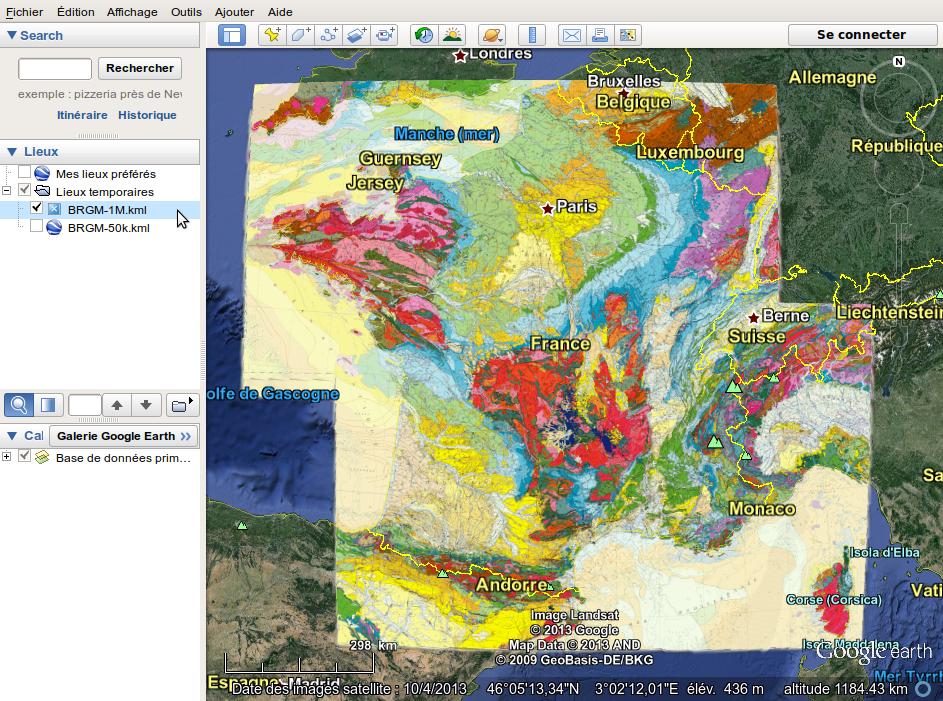
Task: View the current map in Google Maps
Action: click(628, 35)
